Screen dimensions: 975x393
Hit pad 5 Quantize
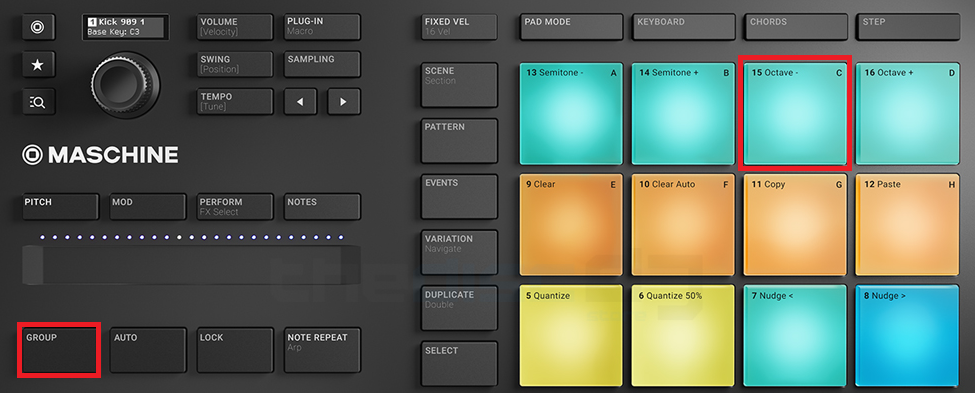tap(571, 336)
